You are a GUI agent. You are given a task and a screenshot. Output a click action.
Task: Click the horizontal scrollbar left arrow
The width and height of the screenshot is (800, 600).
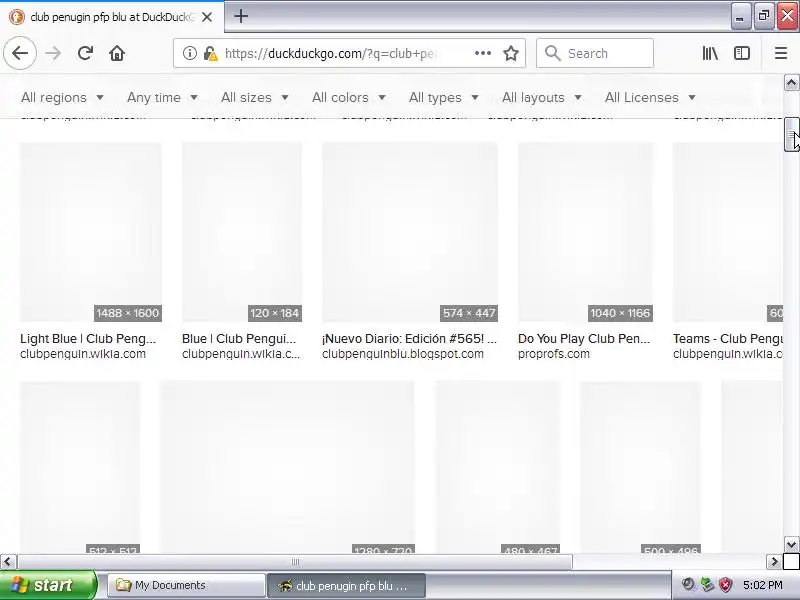tap(8, 562)
